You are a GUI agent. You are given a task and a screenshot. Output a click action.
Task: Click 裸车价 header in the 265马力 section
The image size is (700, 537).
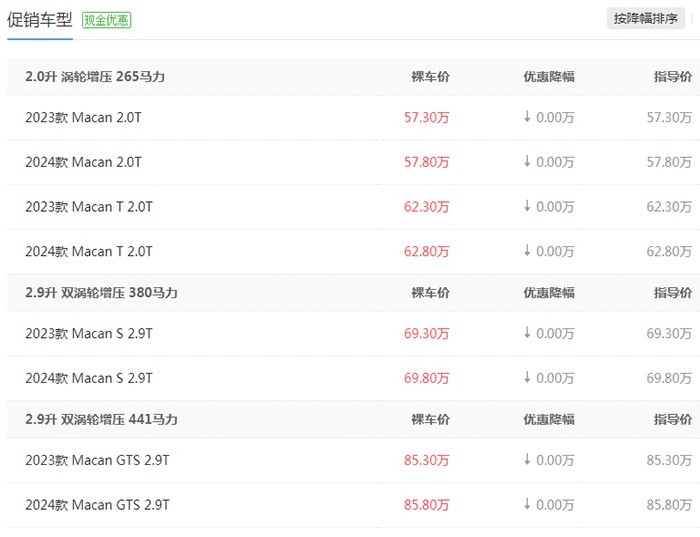(430, 77)
